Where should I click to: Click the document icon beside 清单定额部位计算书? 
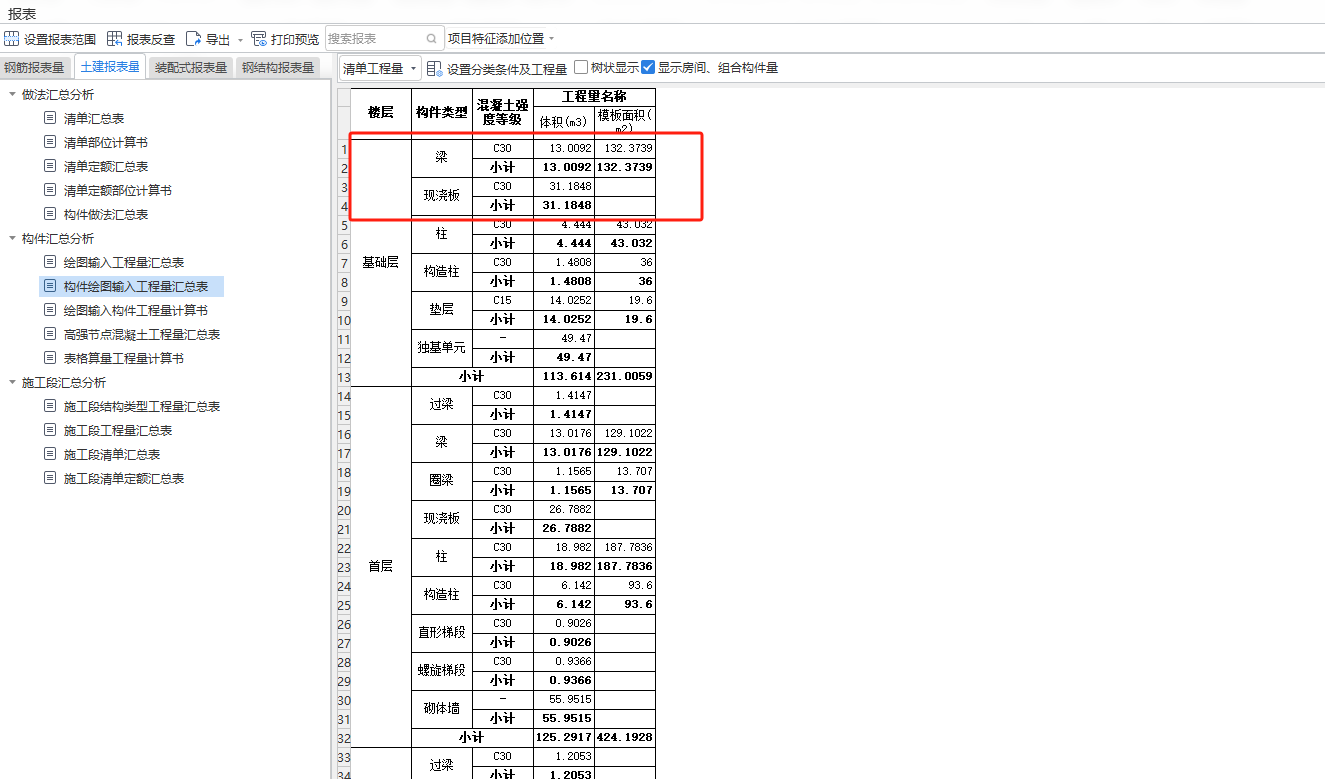pyautogui.click(x=50, y=190)
